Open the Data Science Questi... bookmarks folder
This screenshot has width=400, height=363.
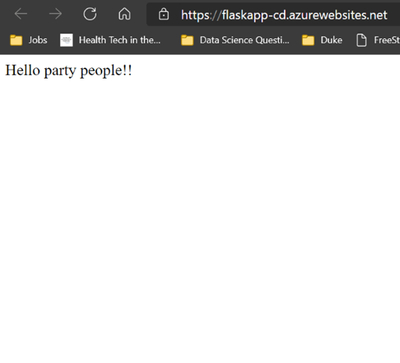tap(235, 40)
